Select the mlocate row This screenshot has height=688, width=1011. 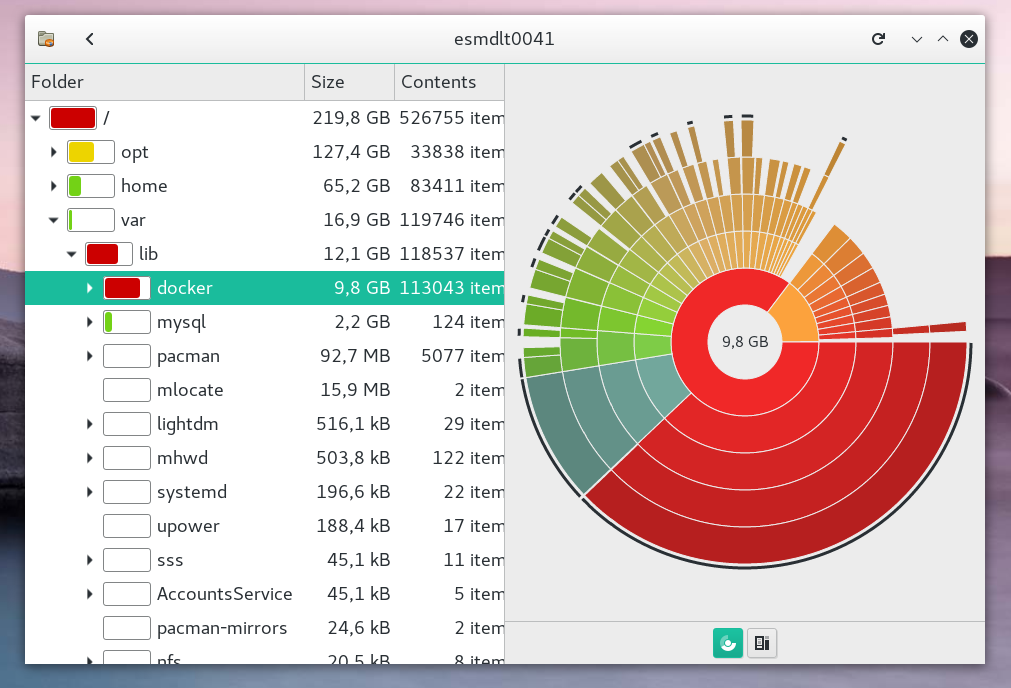(190, 390)
